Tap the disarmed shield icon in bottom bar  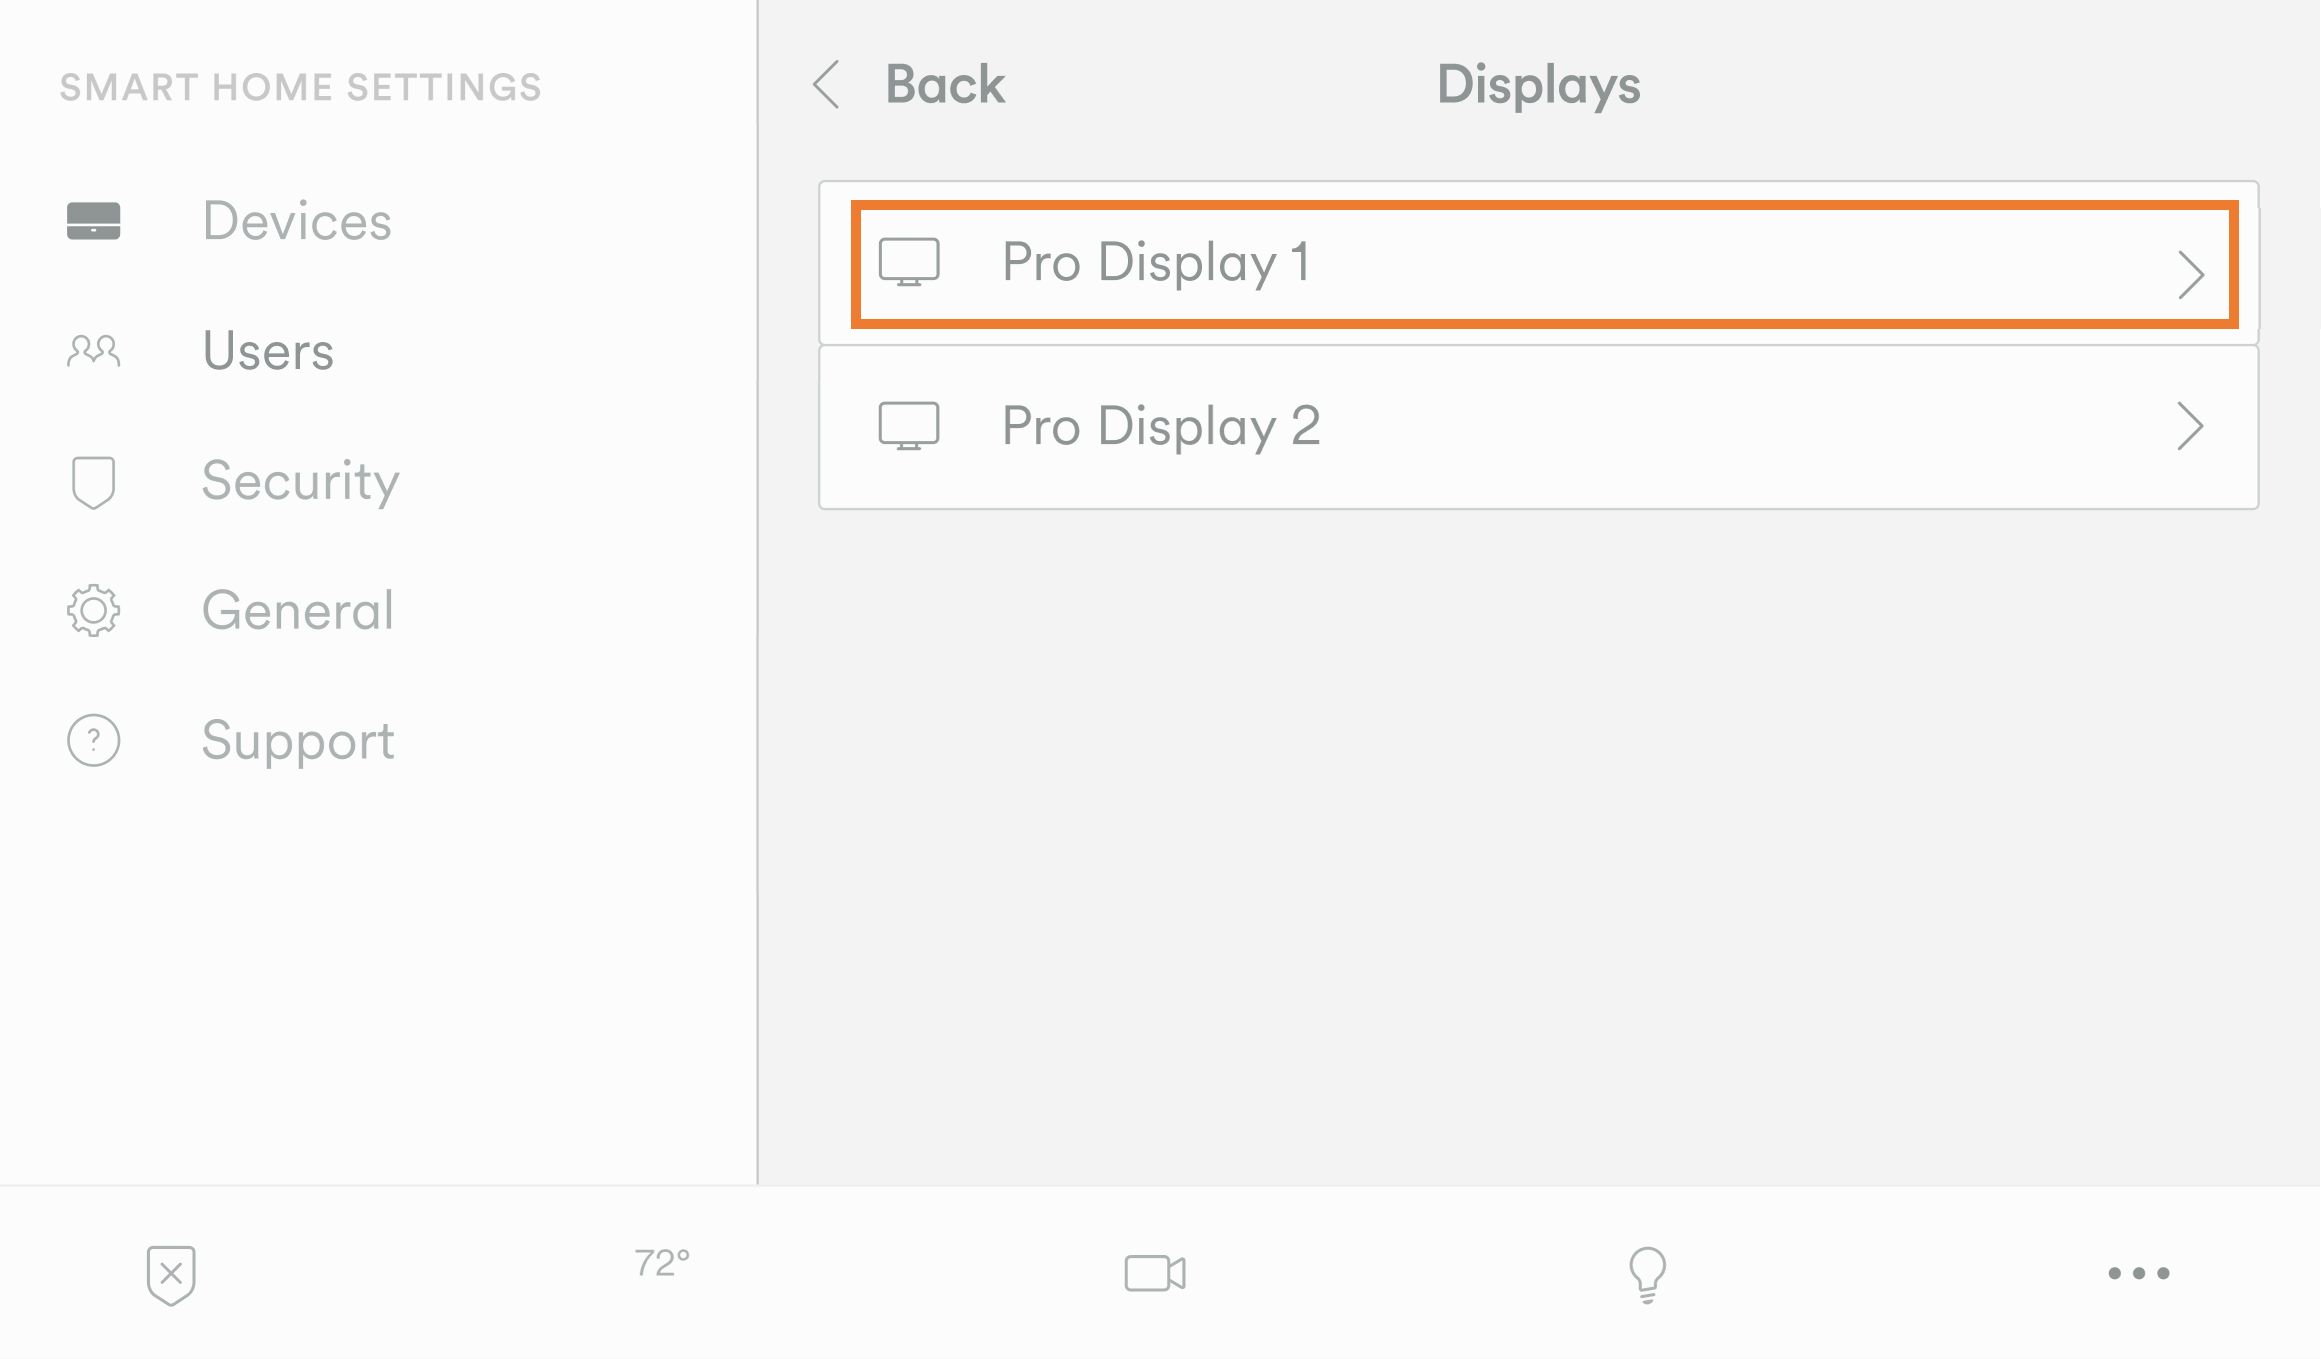pos(171,1275)
